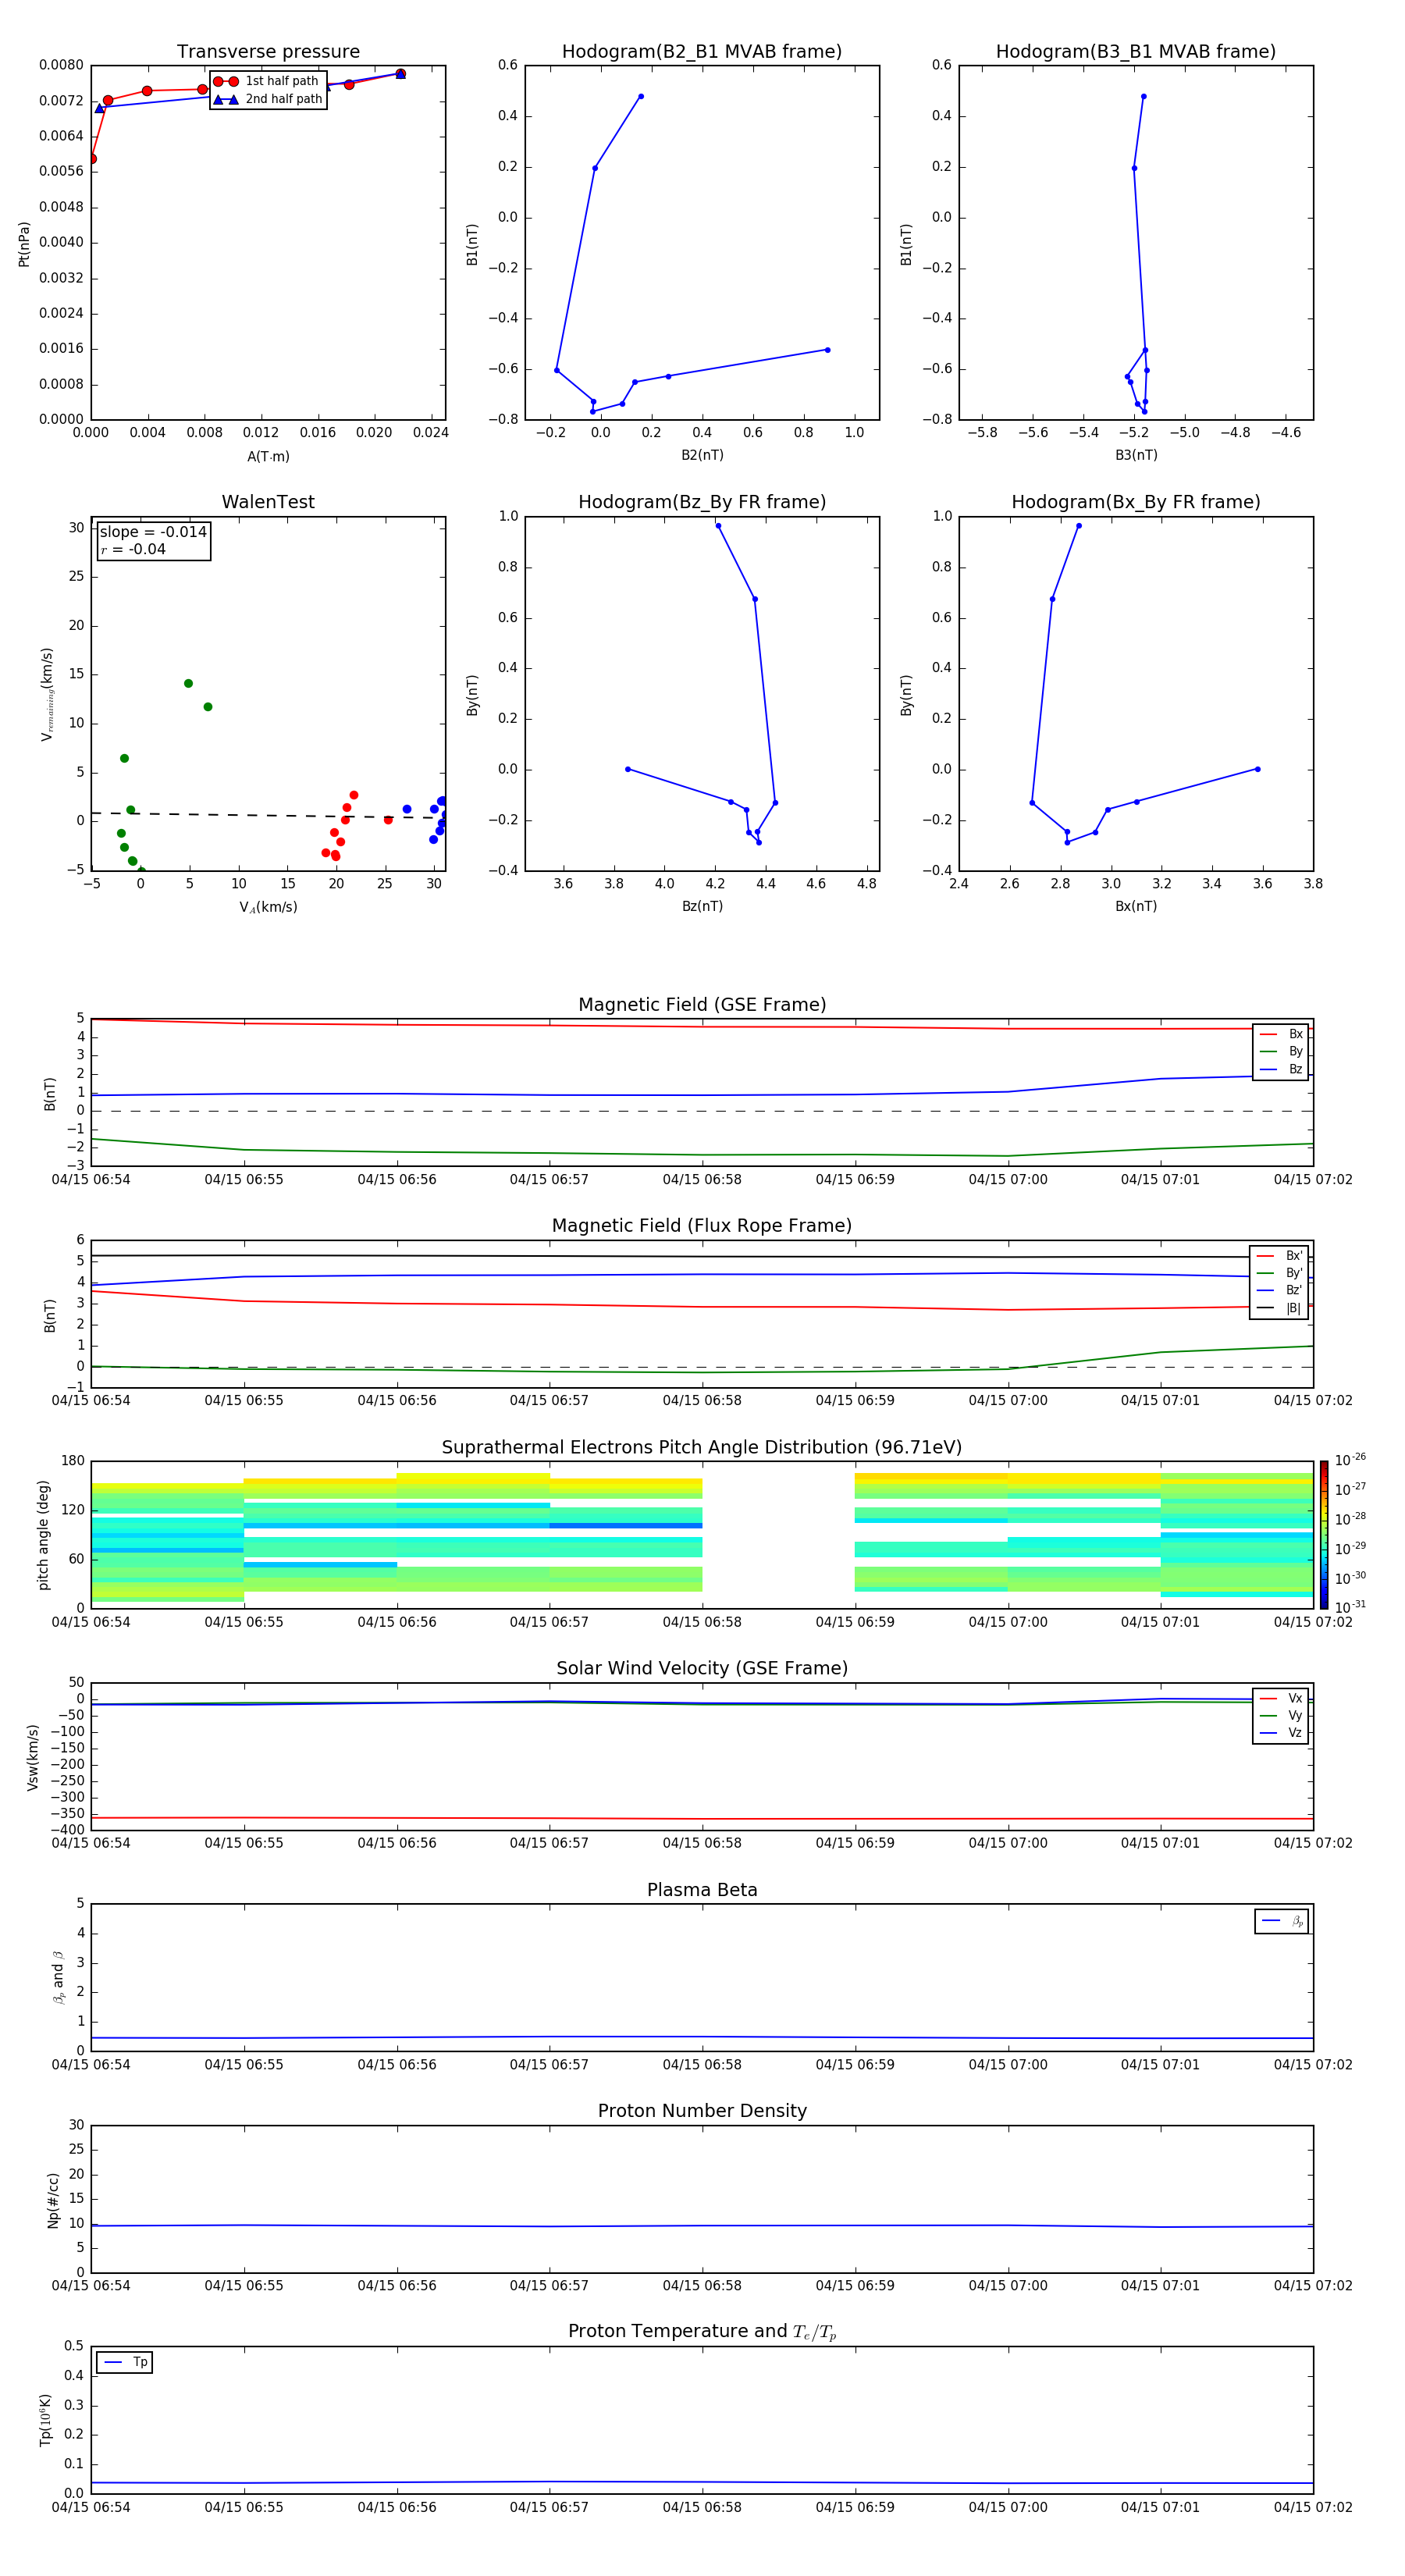Select the "slope = -0.014" annotation

coord(153,532)
